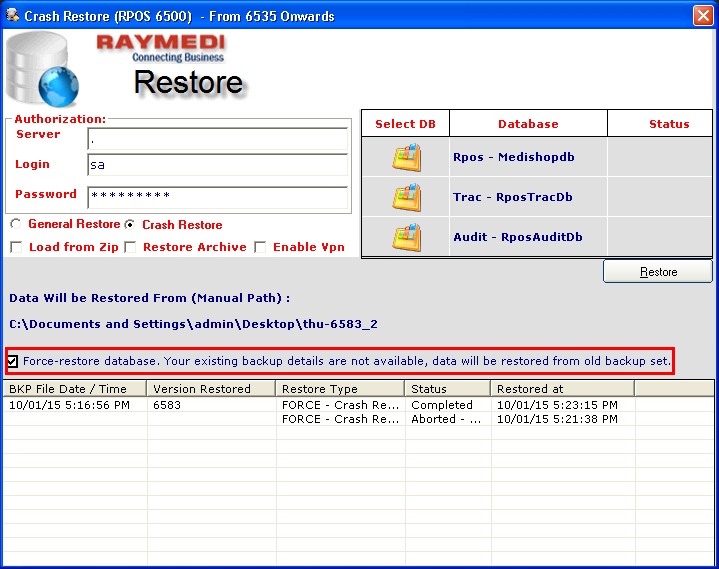Click the database globe logo image
The height and width of the screenshot is (569, 719).
(x=43, y=69)
